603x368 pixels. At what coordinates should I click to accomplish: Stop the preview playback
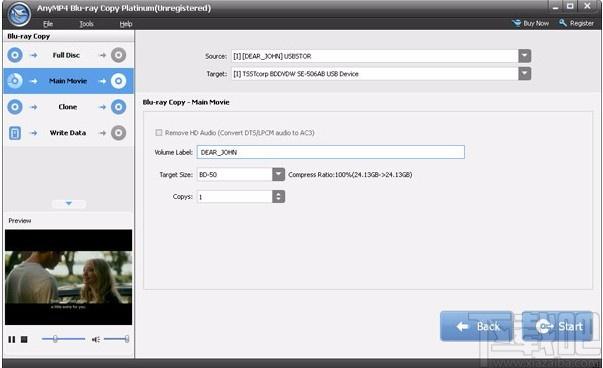[x=24, y=339]
